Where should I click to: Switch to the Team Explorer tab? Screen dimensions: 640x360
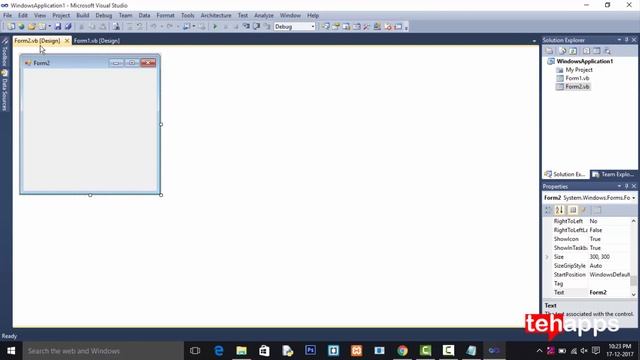click(613, 174)
